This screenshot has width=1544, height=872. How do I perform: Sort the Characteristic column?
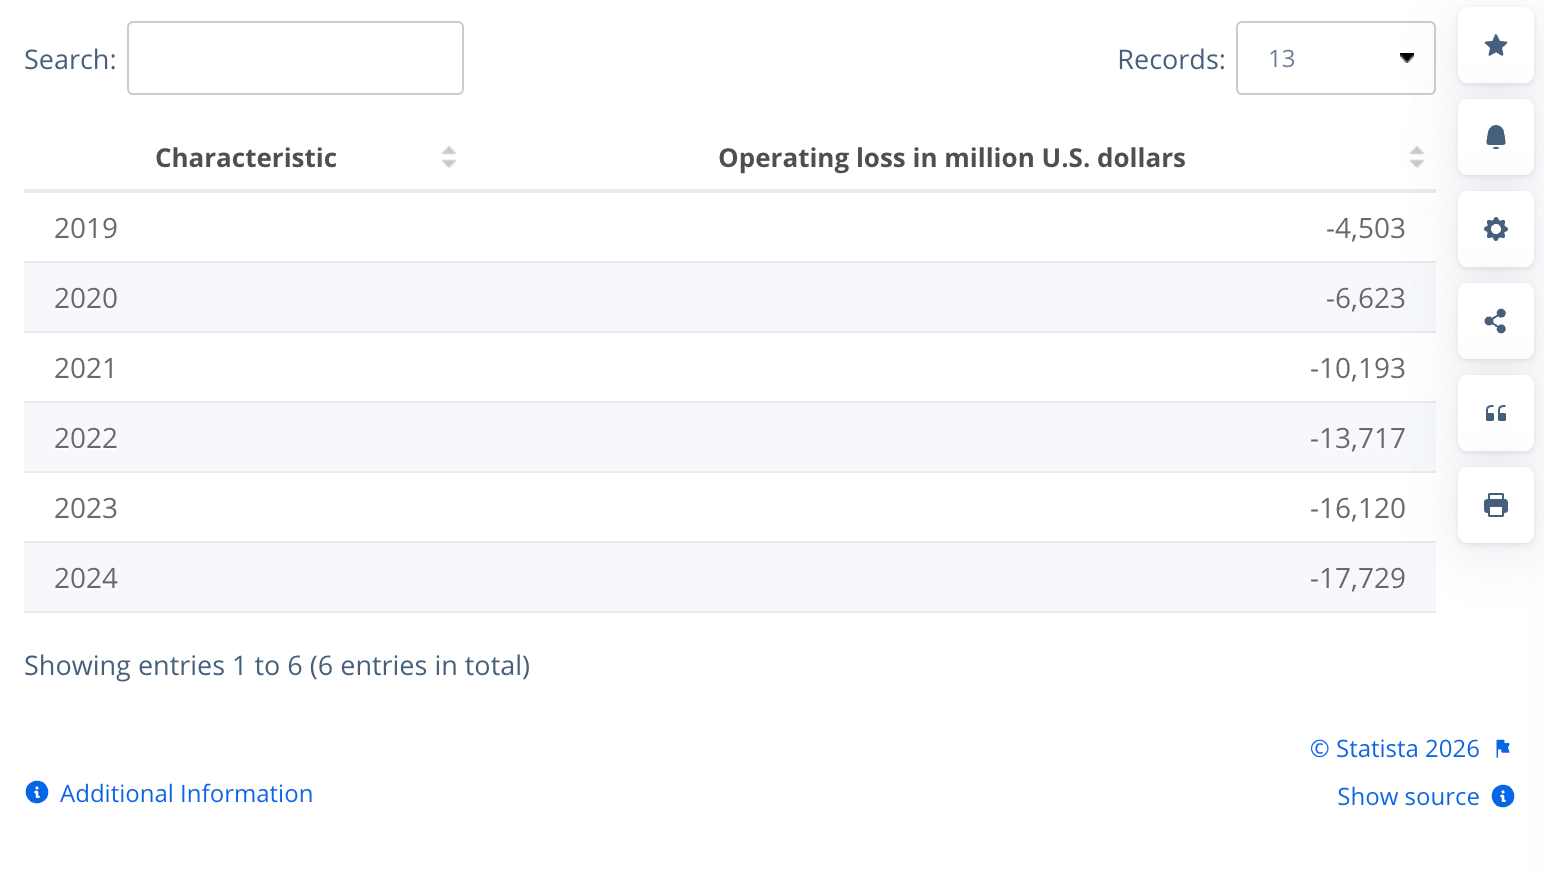click(x=449, y=157)
